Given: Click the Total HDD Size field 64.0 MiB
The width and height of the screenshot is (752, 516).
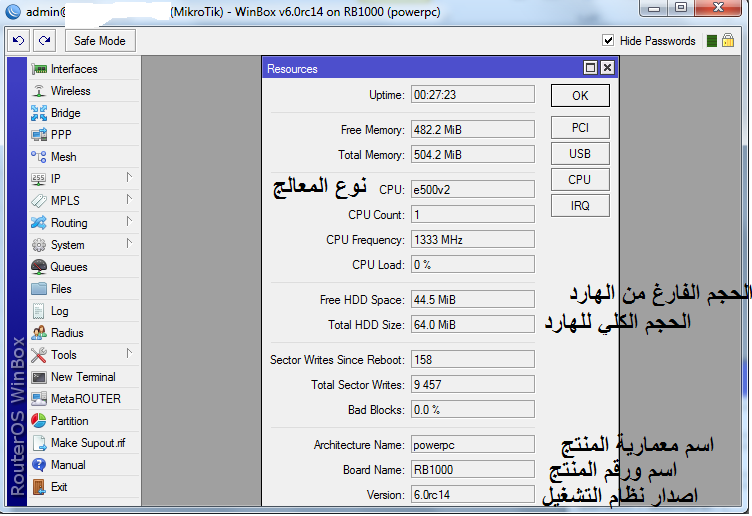Looking at the screenshot, I should (473, 324).
